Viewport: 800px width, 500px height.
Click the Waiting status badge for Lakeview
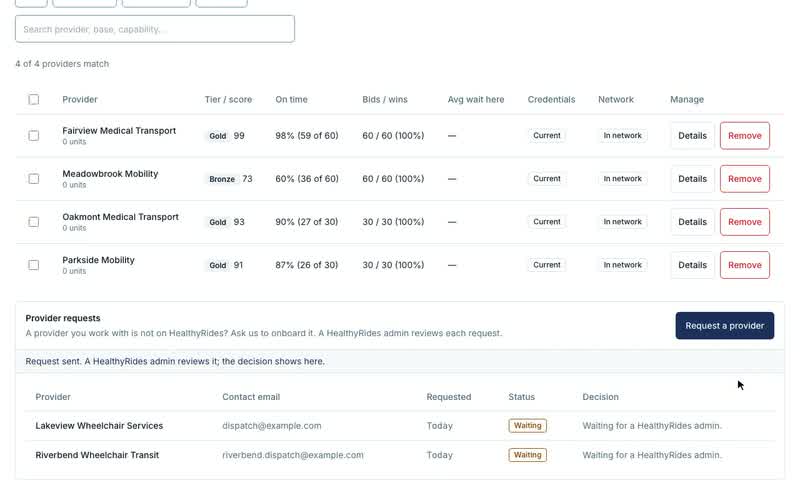tap(528, 426)
